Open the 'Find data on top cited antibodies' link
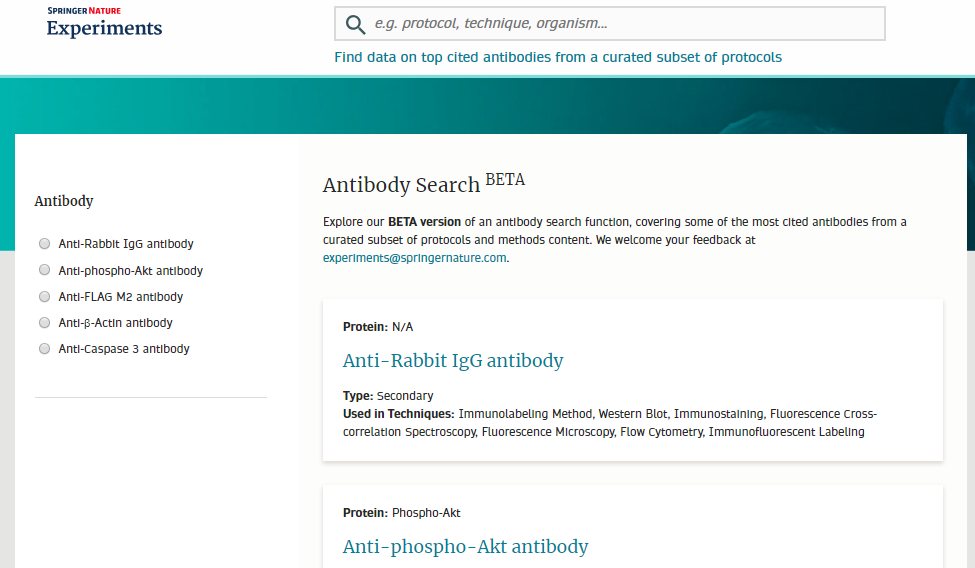The image size is (975, 568). pos(558,57)
